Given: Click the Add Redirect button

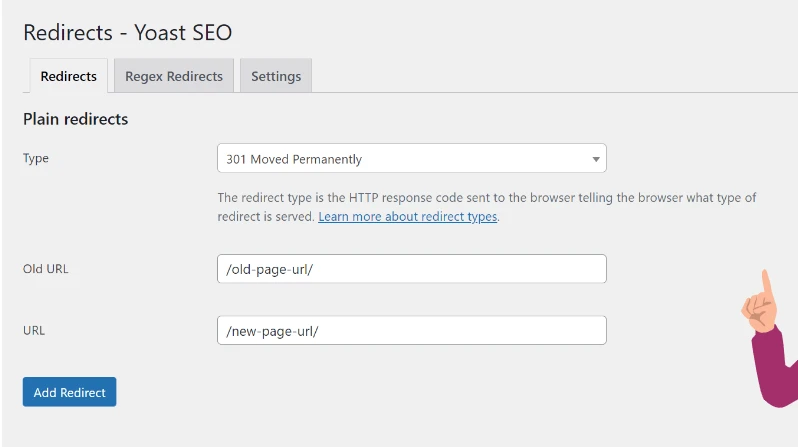Looking at the screenshot, I should (x=69, y=392).
